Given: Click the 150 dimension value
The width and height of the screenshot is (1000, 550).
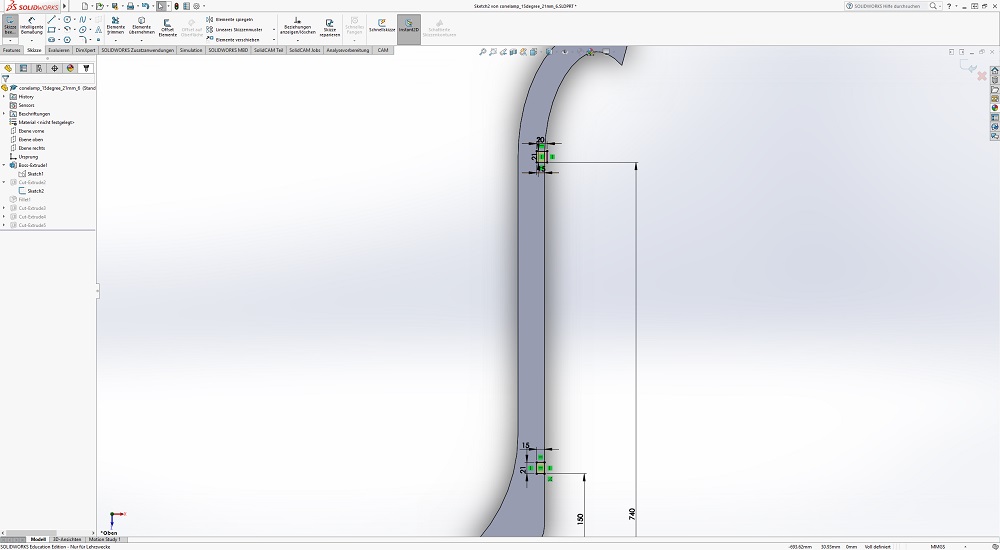Looking at the screenshot, I should pos(580,518).
